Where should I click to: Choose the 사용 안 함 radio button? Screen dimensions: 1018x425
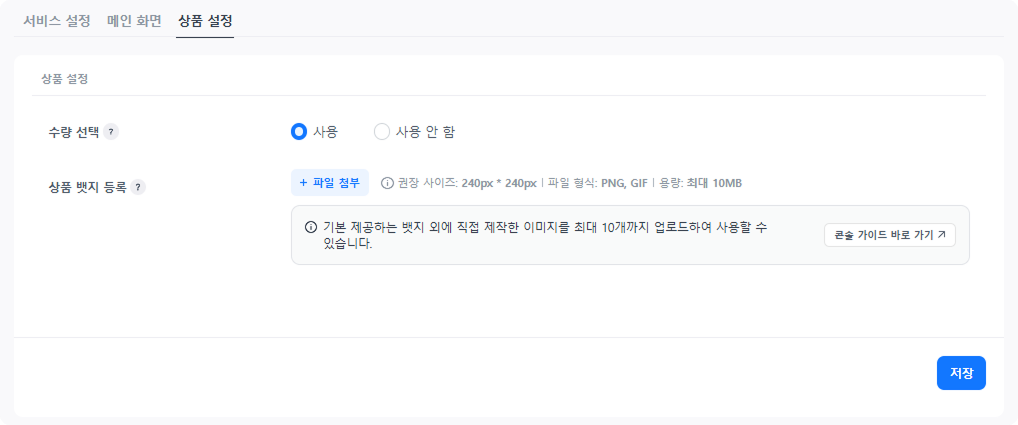pos(381,131)
